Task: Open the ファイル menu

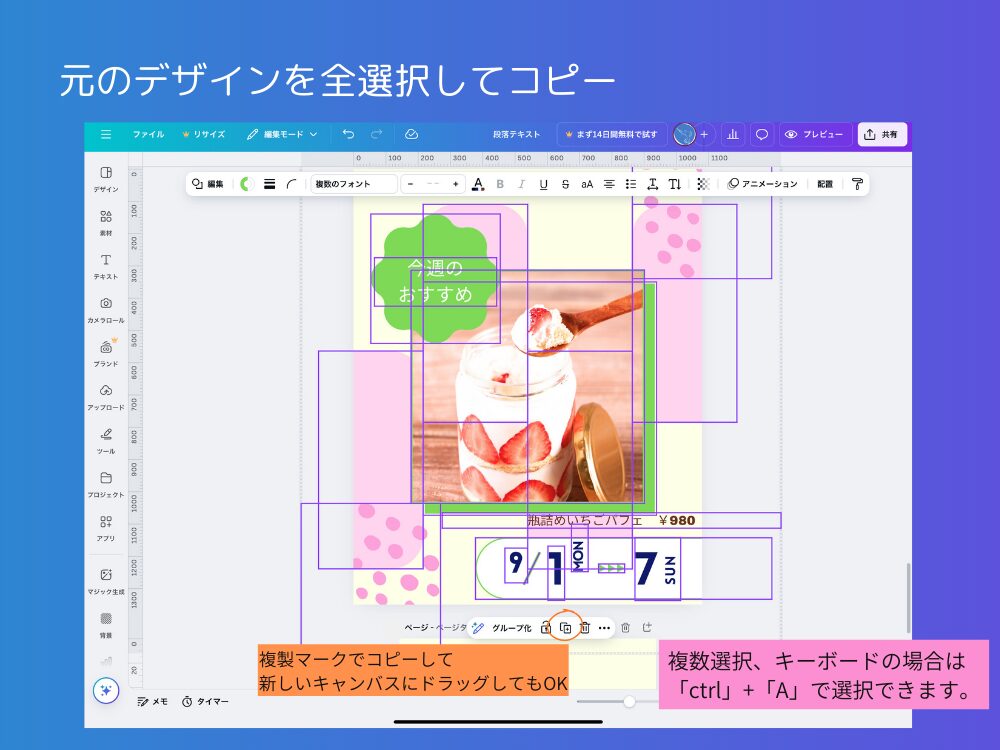Action: 149,134
